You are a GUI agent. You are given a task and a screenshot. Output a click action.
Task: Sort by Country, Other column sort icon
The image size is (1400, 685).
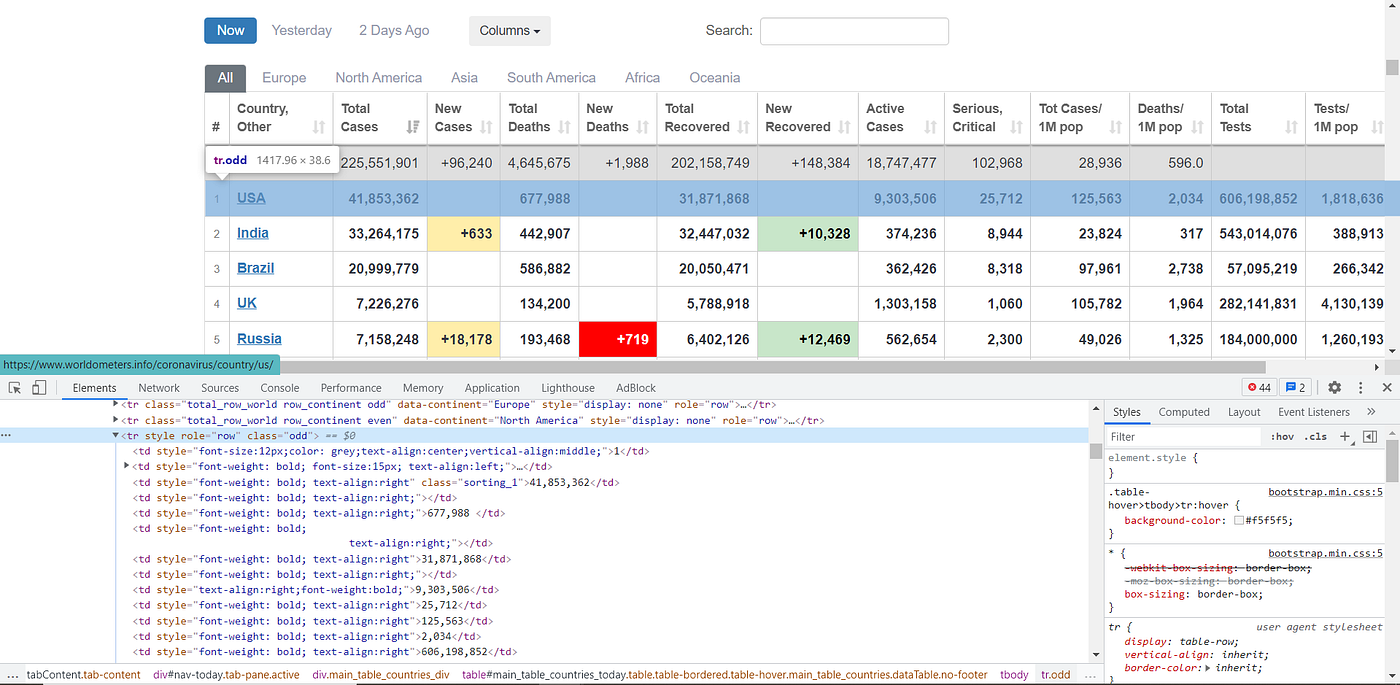pos(319,127)
